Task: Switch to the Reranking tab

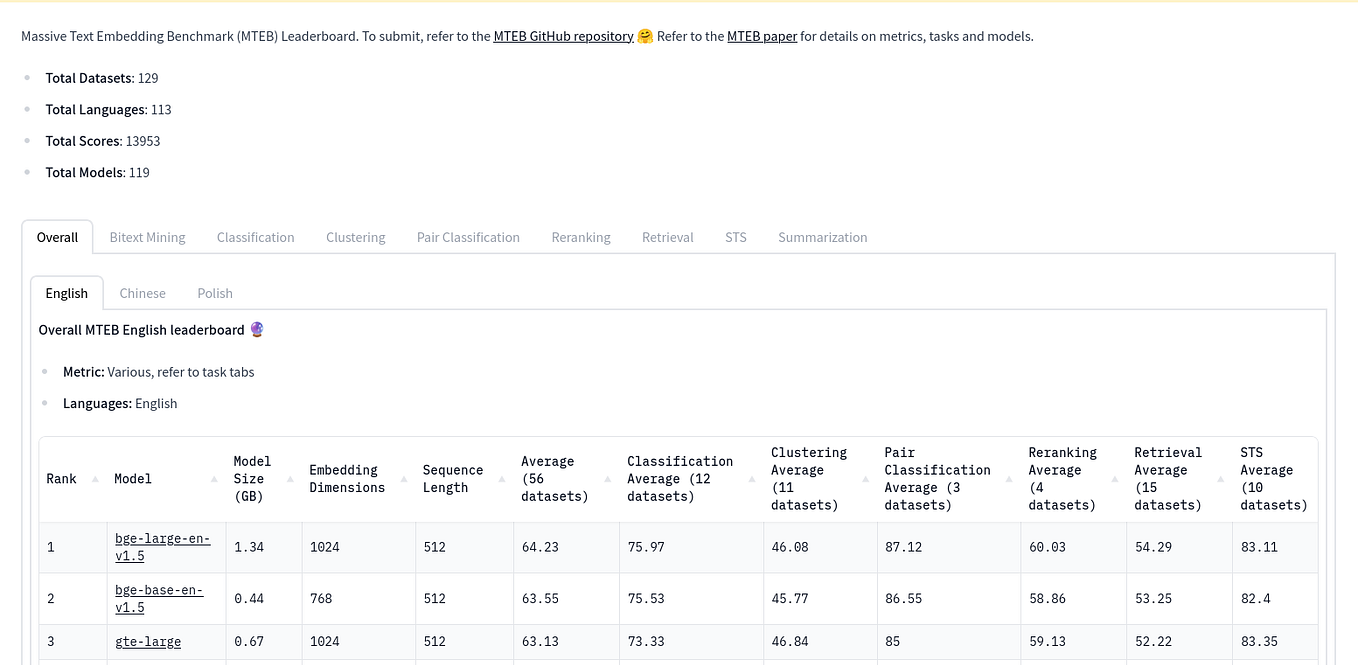Action: click(x=580, y=237)
